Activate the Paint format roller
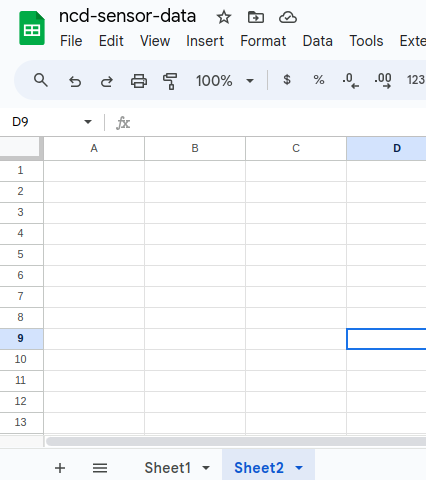The image size is (426, 480). pos(170,81)
